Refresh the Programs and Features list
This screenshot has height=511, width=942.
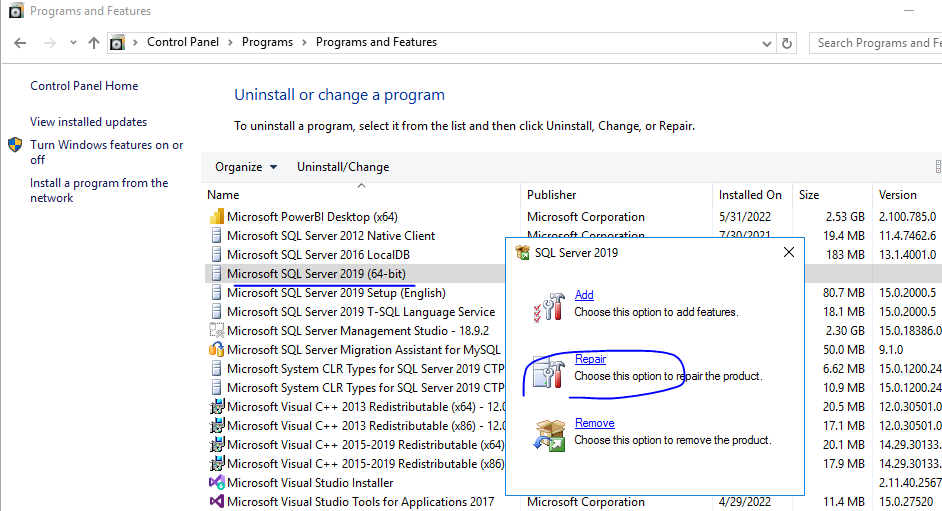[786, 43]
